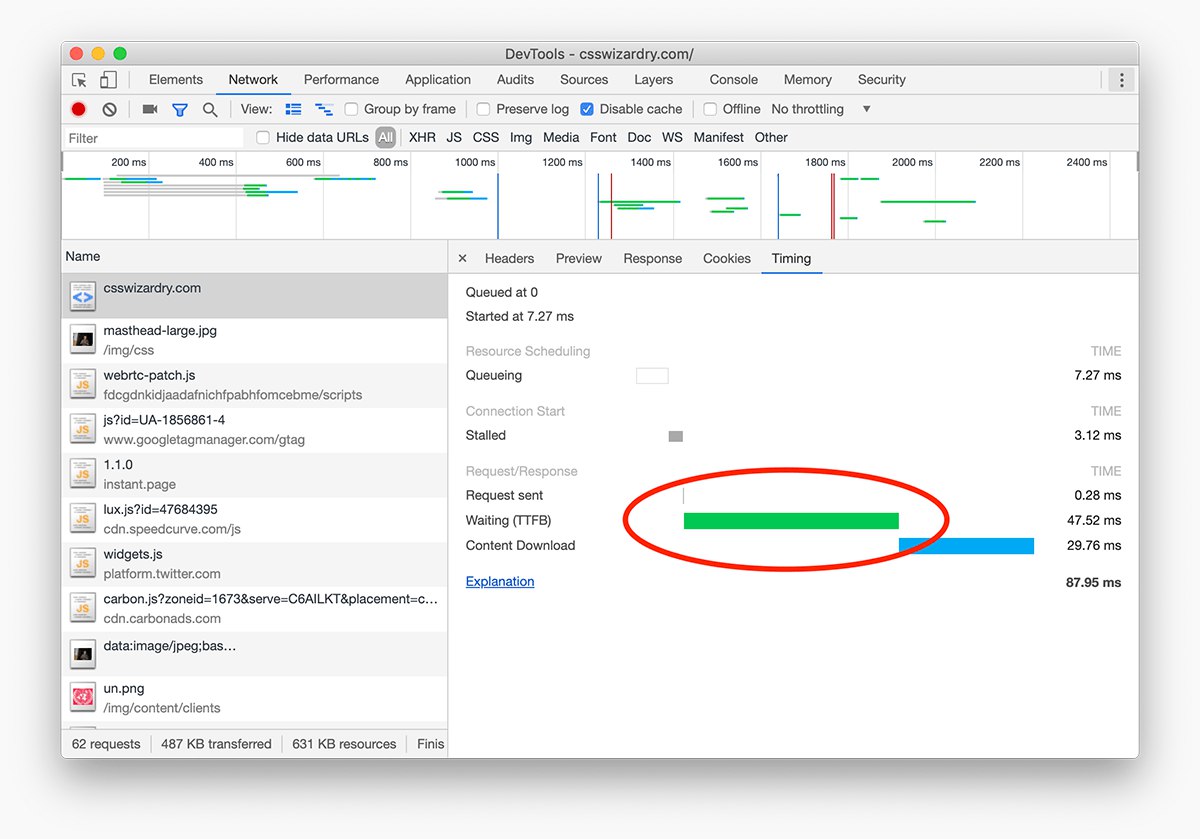1200x839 pixels.
Task: Toggle the waterfall overview view icon
Action: 324,109
